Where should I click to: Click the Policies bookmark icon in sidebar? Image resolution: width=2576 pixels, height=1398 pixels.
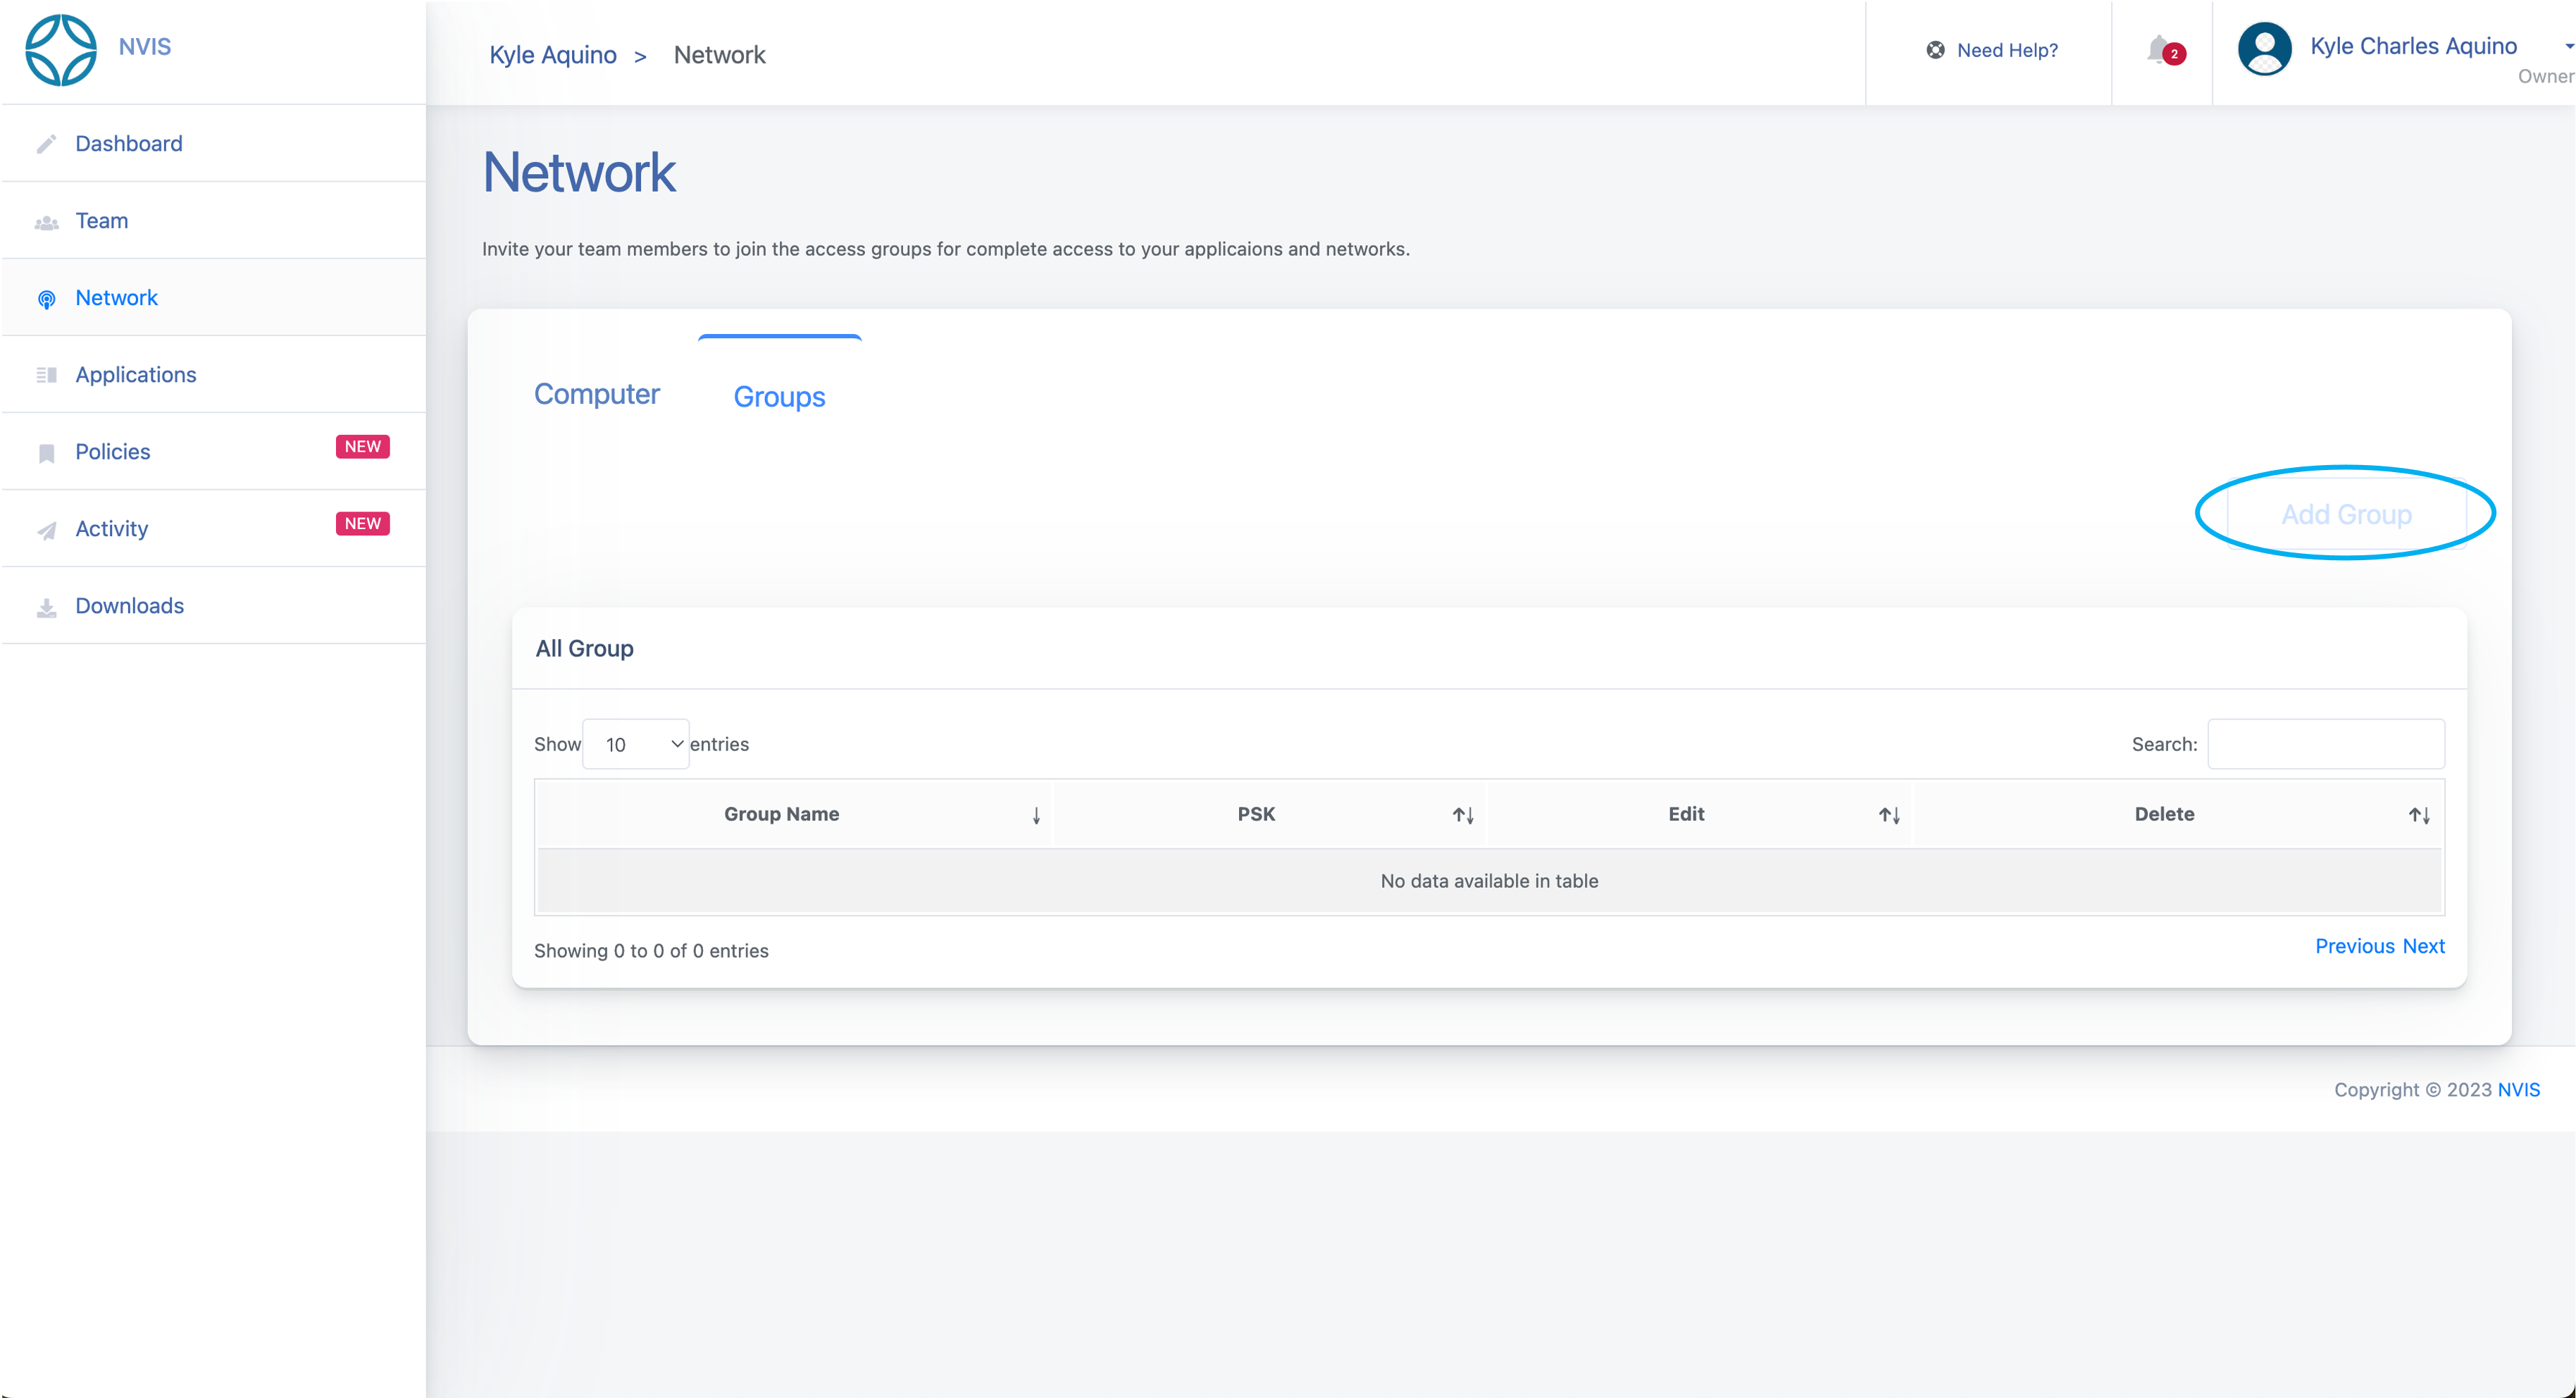tap(46, 454)
